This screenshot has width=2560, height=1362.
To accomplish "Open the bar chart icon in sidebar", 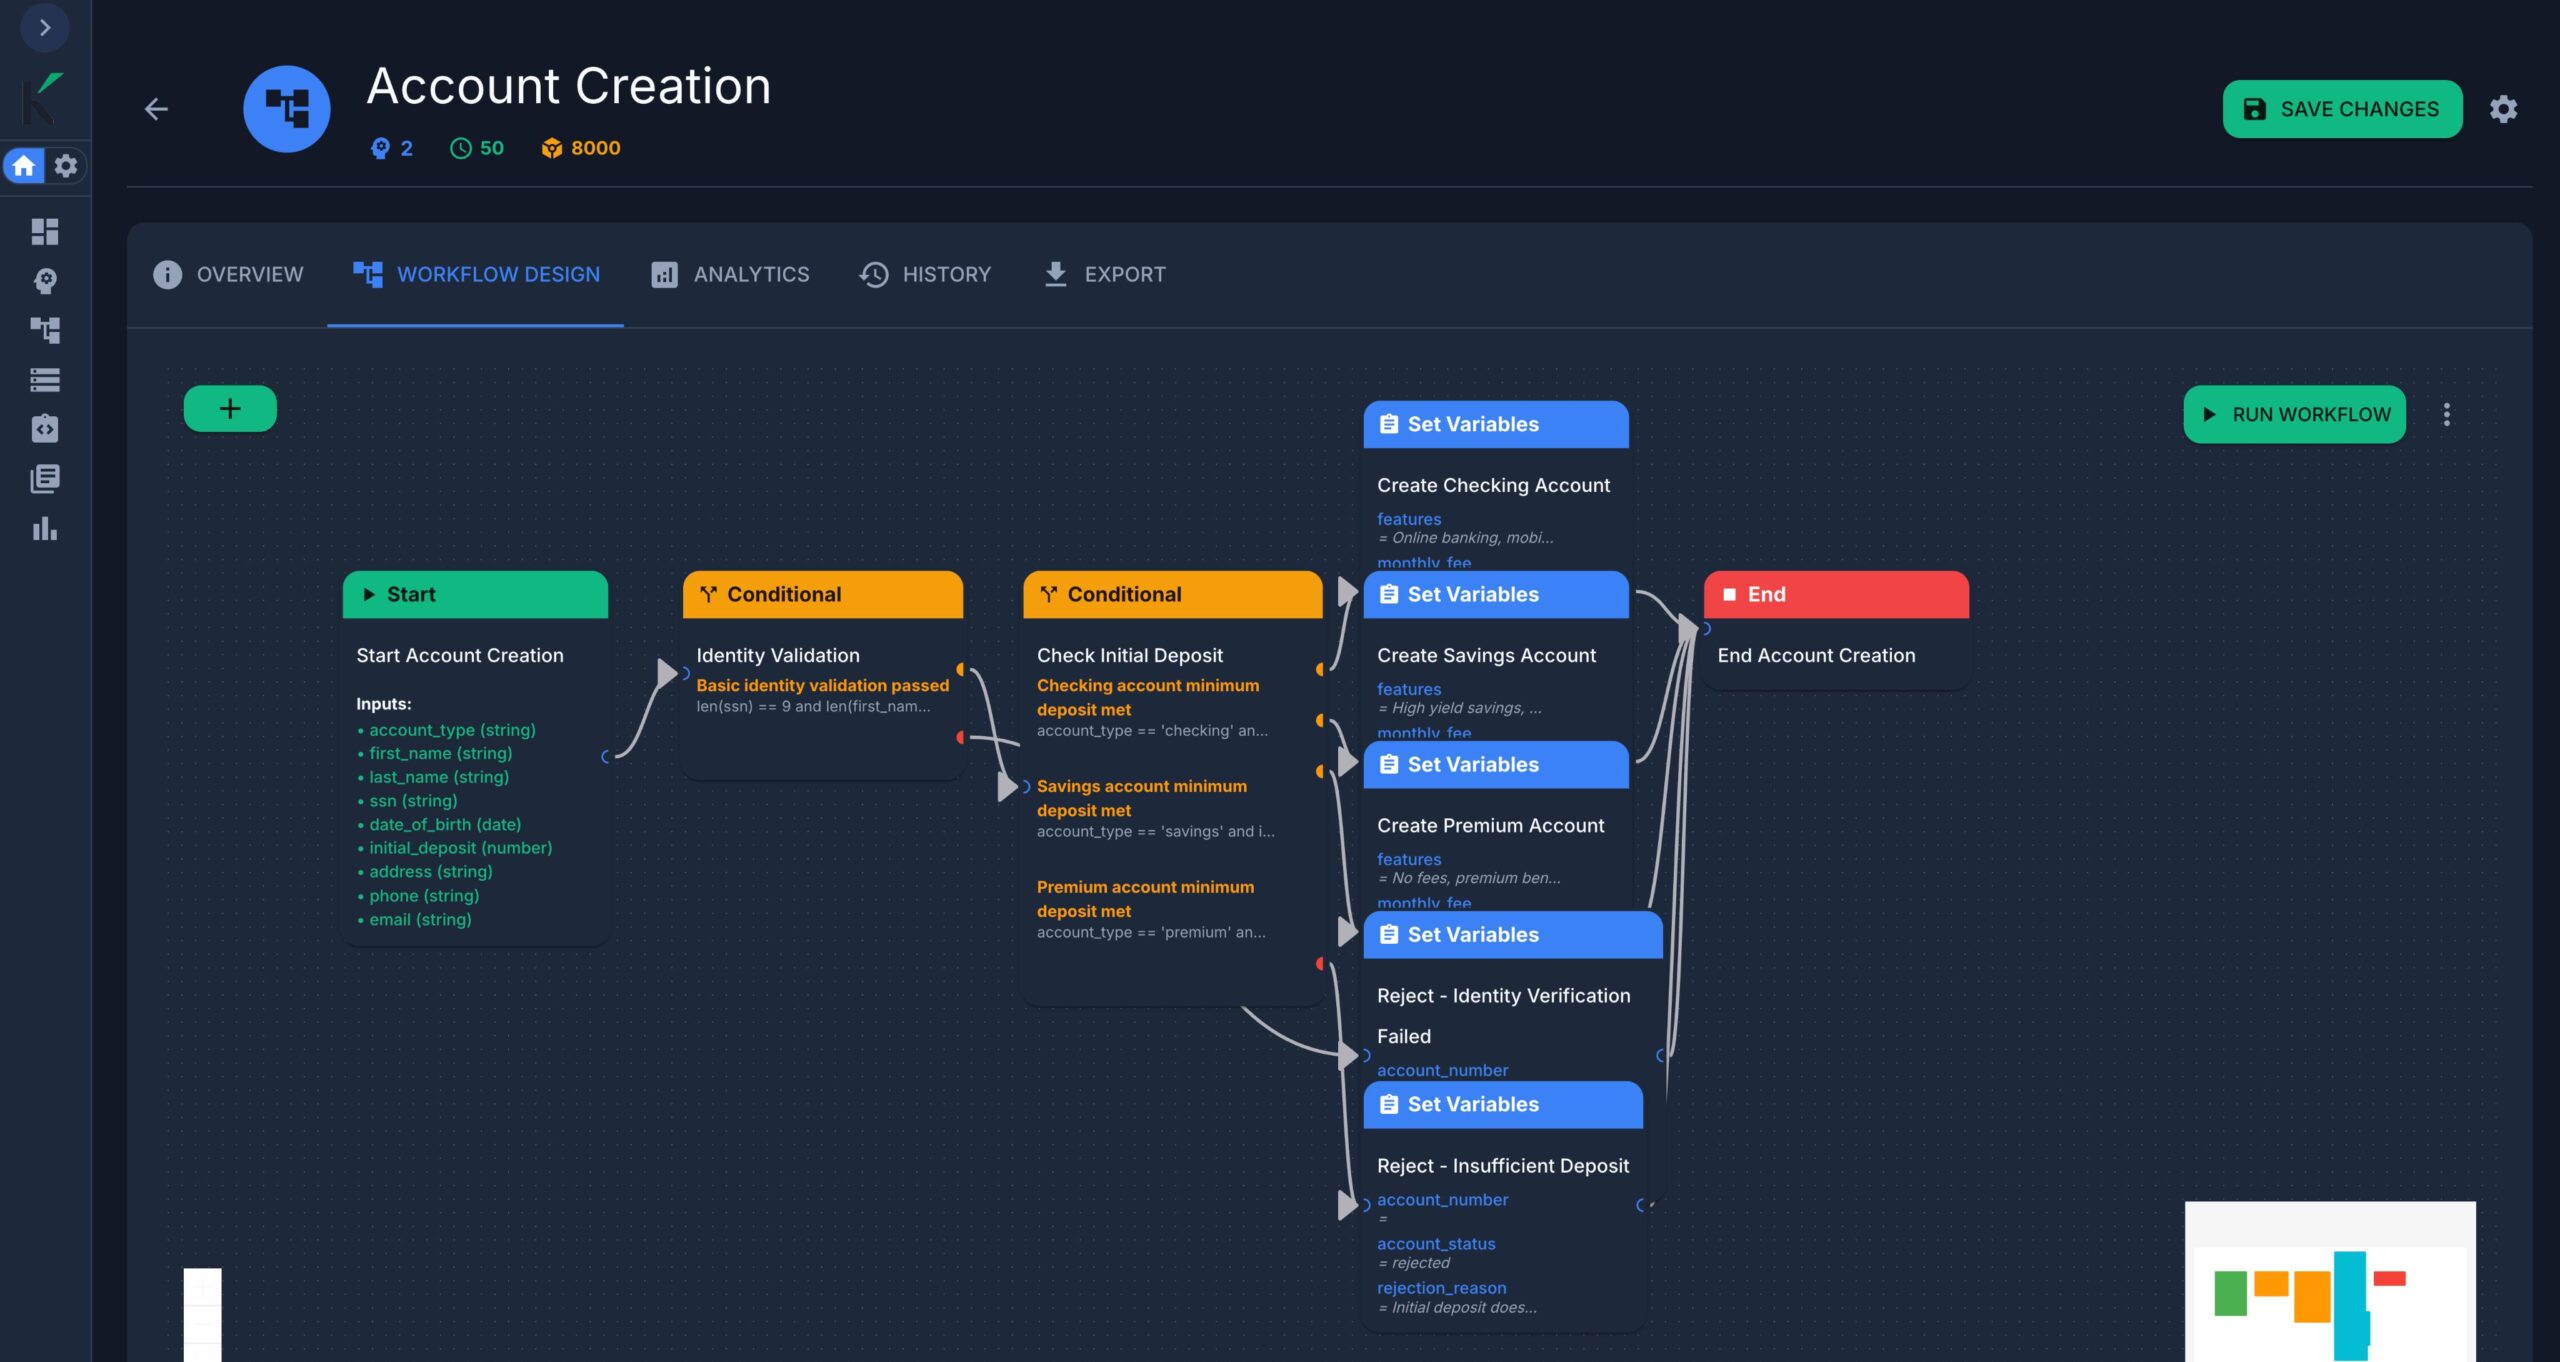I will pos(45,528).
